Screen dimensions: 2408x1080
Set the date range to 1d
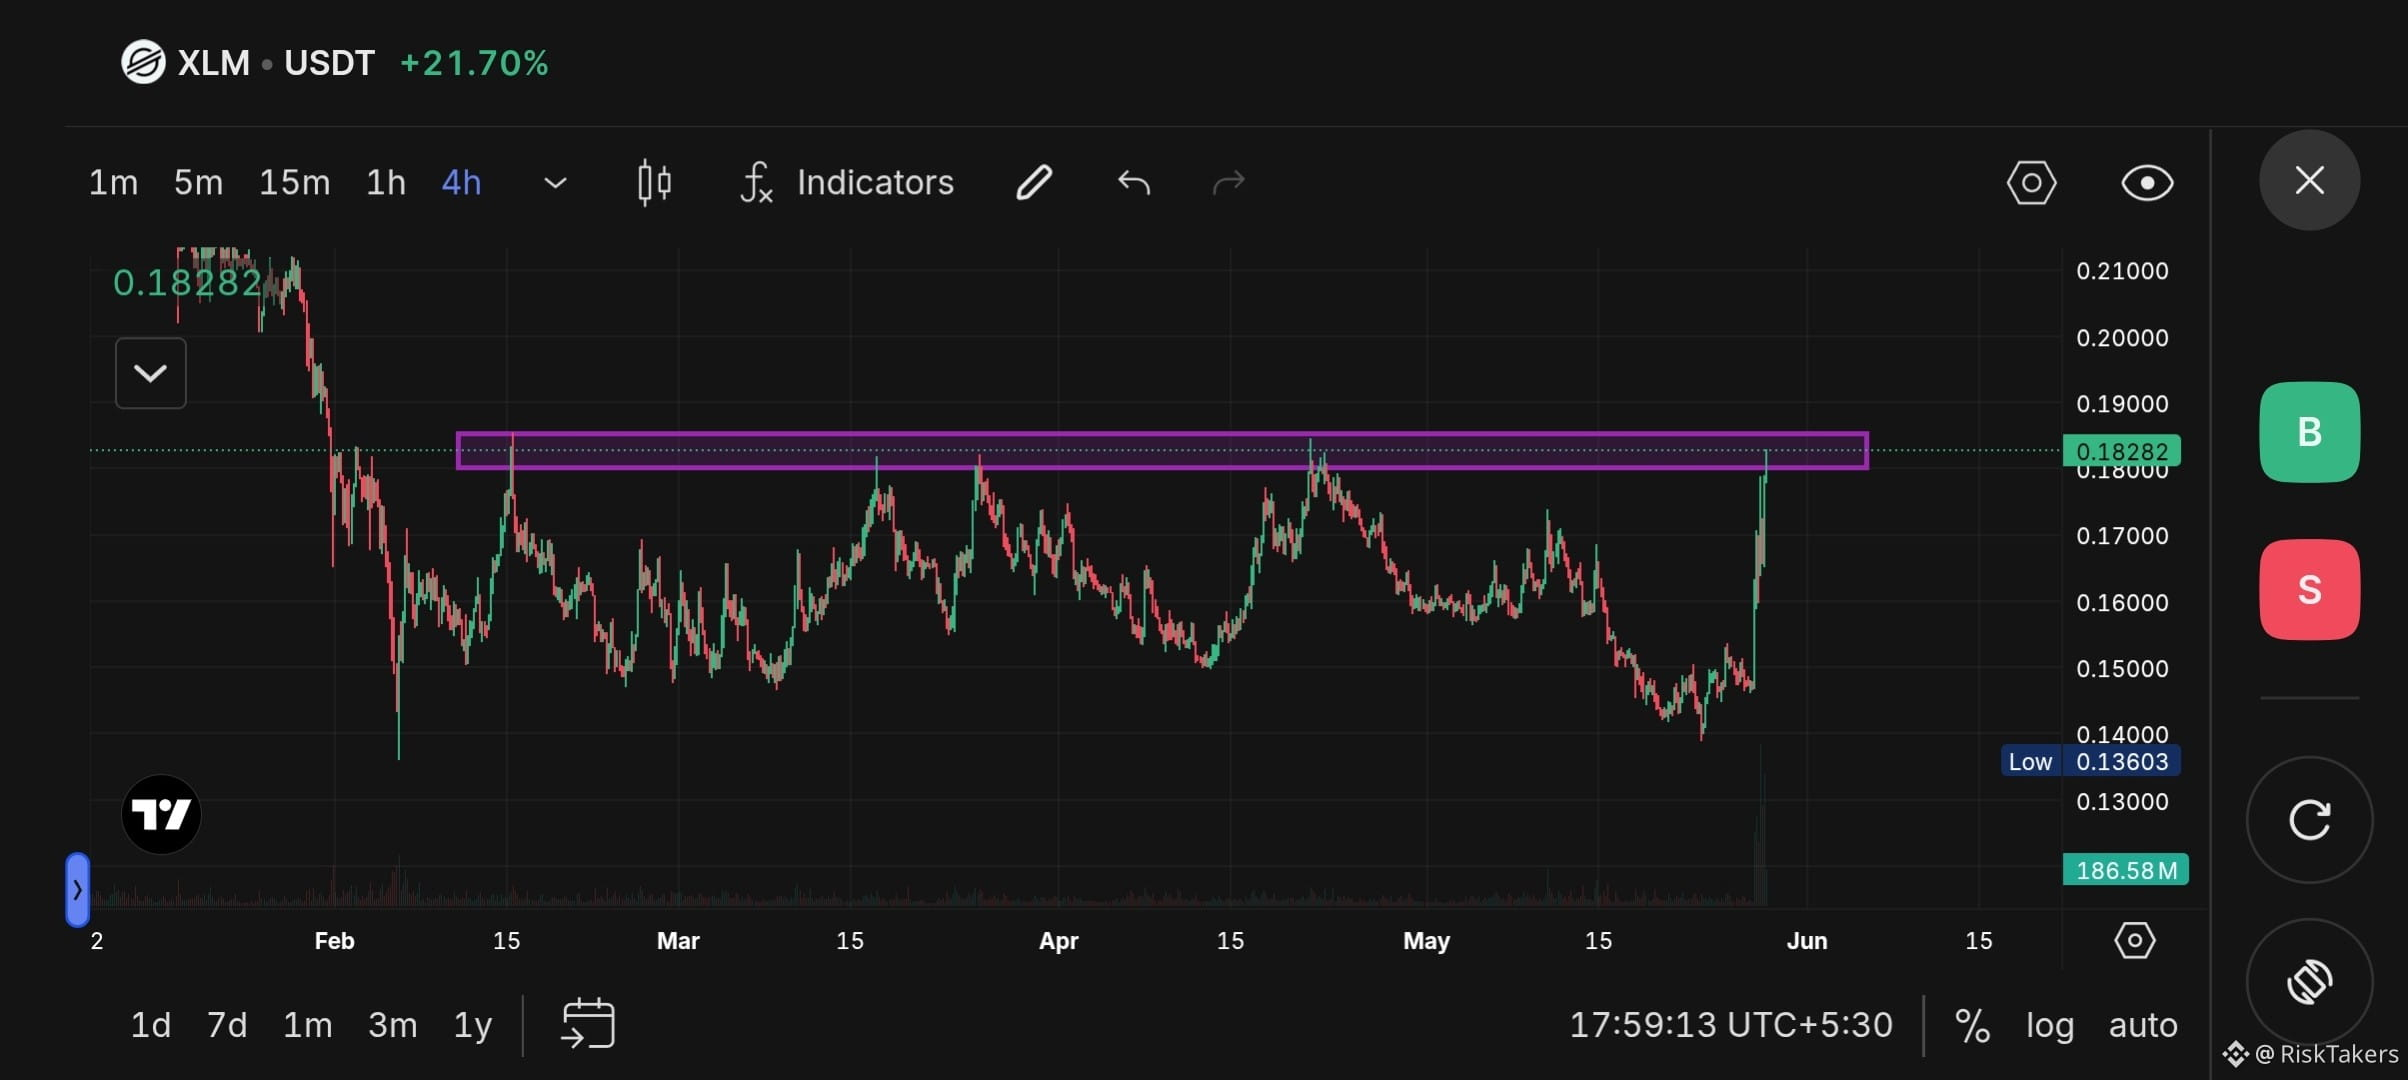tap(151, 1025)
